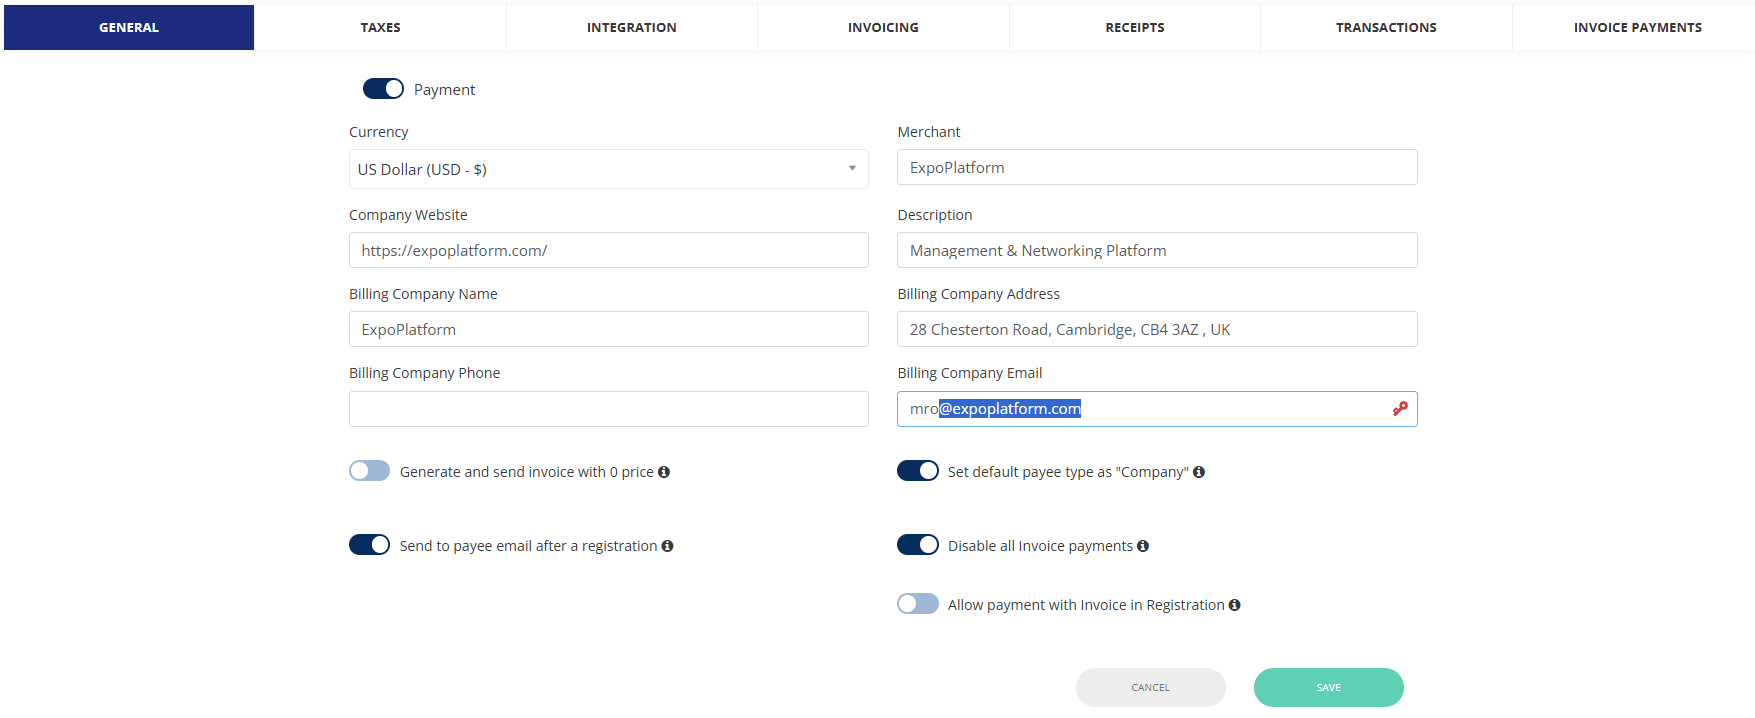Select the Invoicing tab

883,27
